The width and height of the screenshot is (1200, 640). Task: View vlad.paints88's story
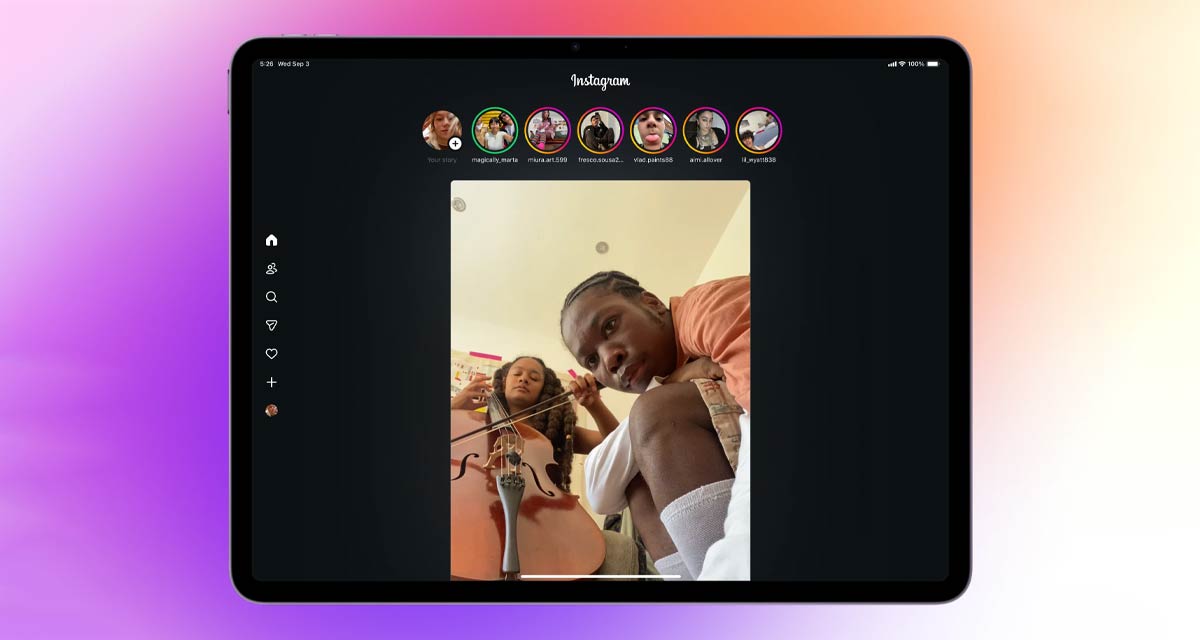pos(653,130)
